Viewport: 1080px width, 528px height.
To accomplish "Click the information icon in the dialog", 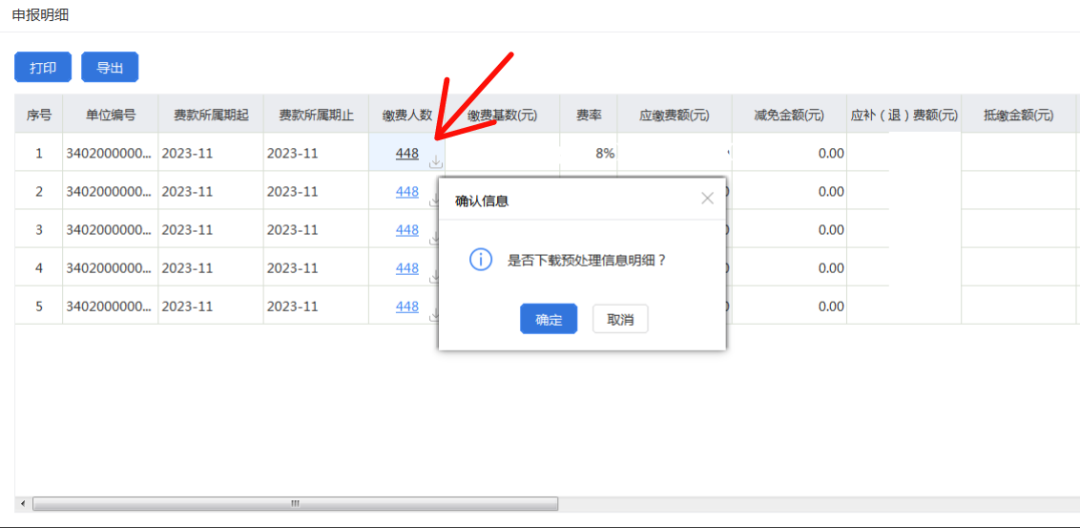I will [480, 260].
